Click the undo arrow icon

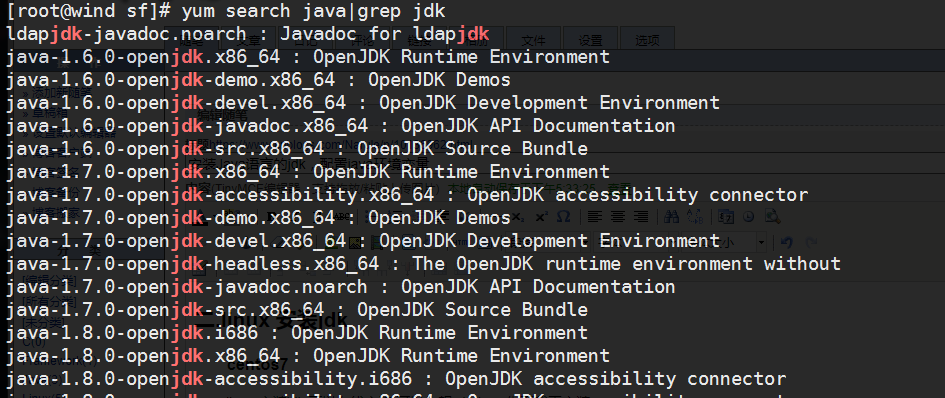click(786, 242)
